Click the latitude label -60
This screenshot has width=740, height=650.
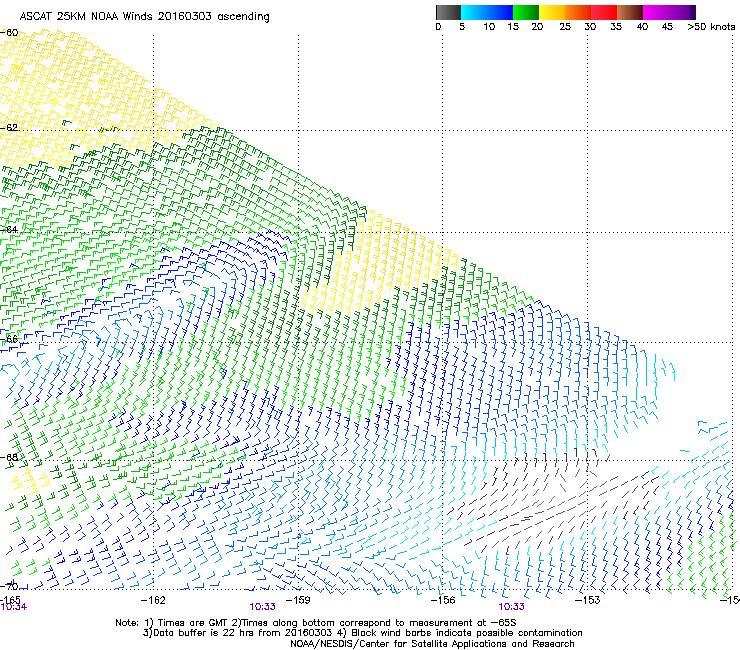[x=9, y=33]
